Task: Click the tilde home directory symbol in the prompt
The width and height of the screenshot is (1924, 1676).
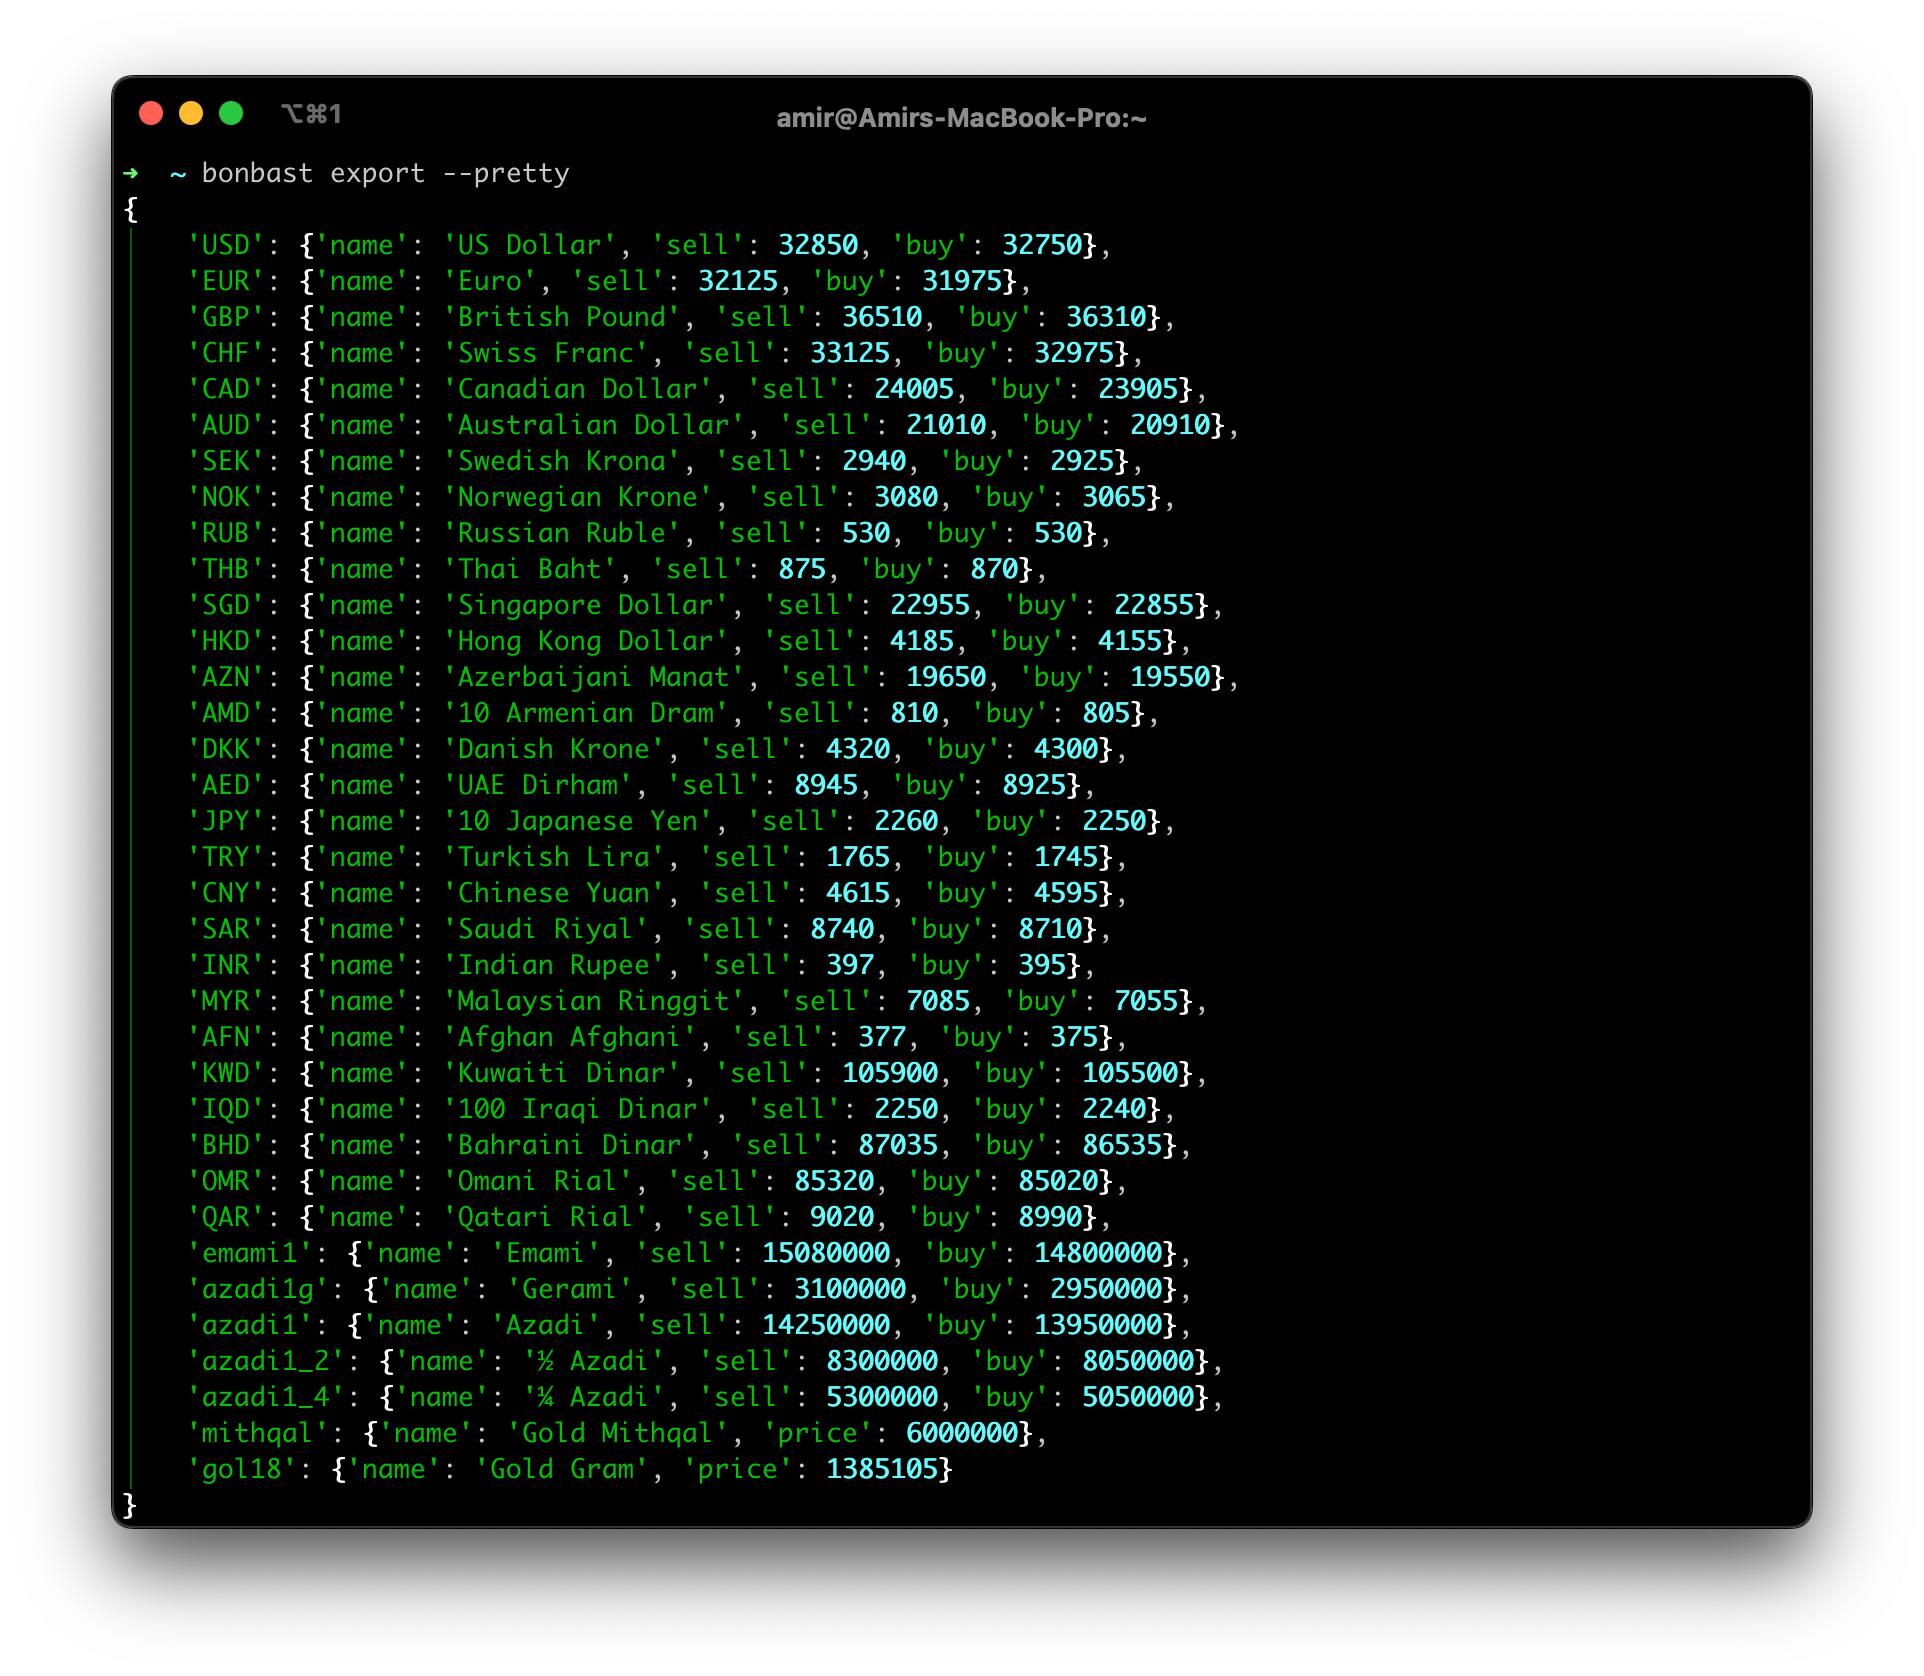Action: [x=178, y=174]
